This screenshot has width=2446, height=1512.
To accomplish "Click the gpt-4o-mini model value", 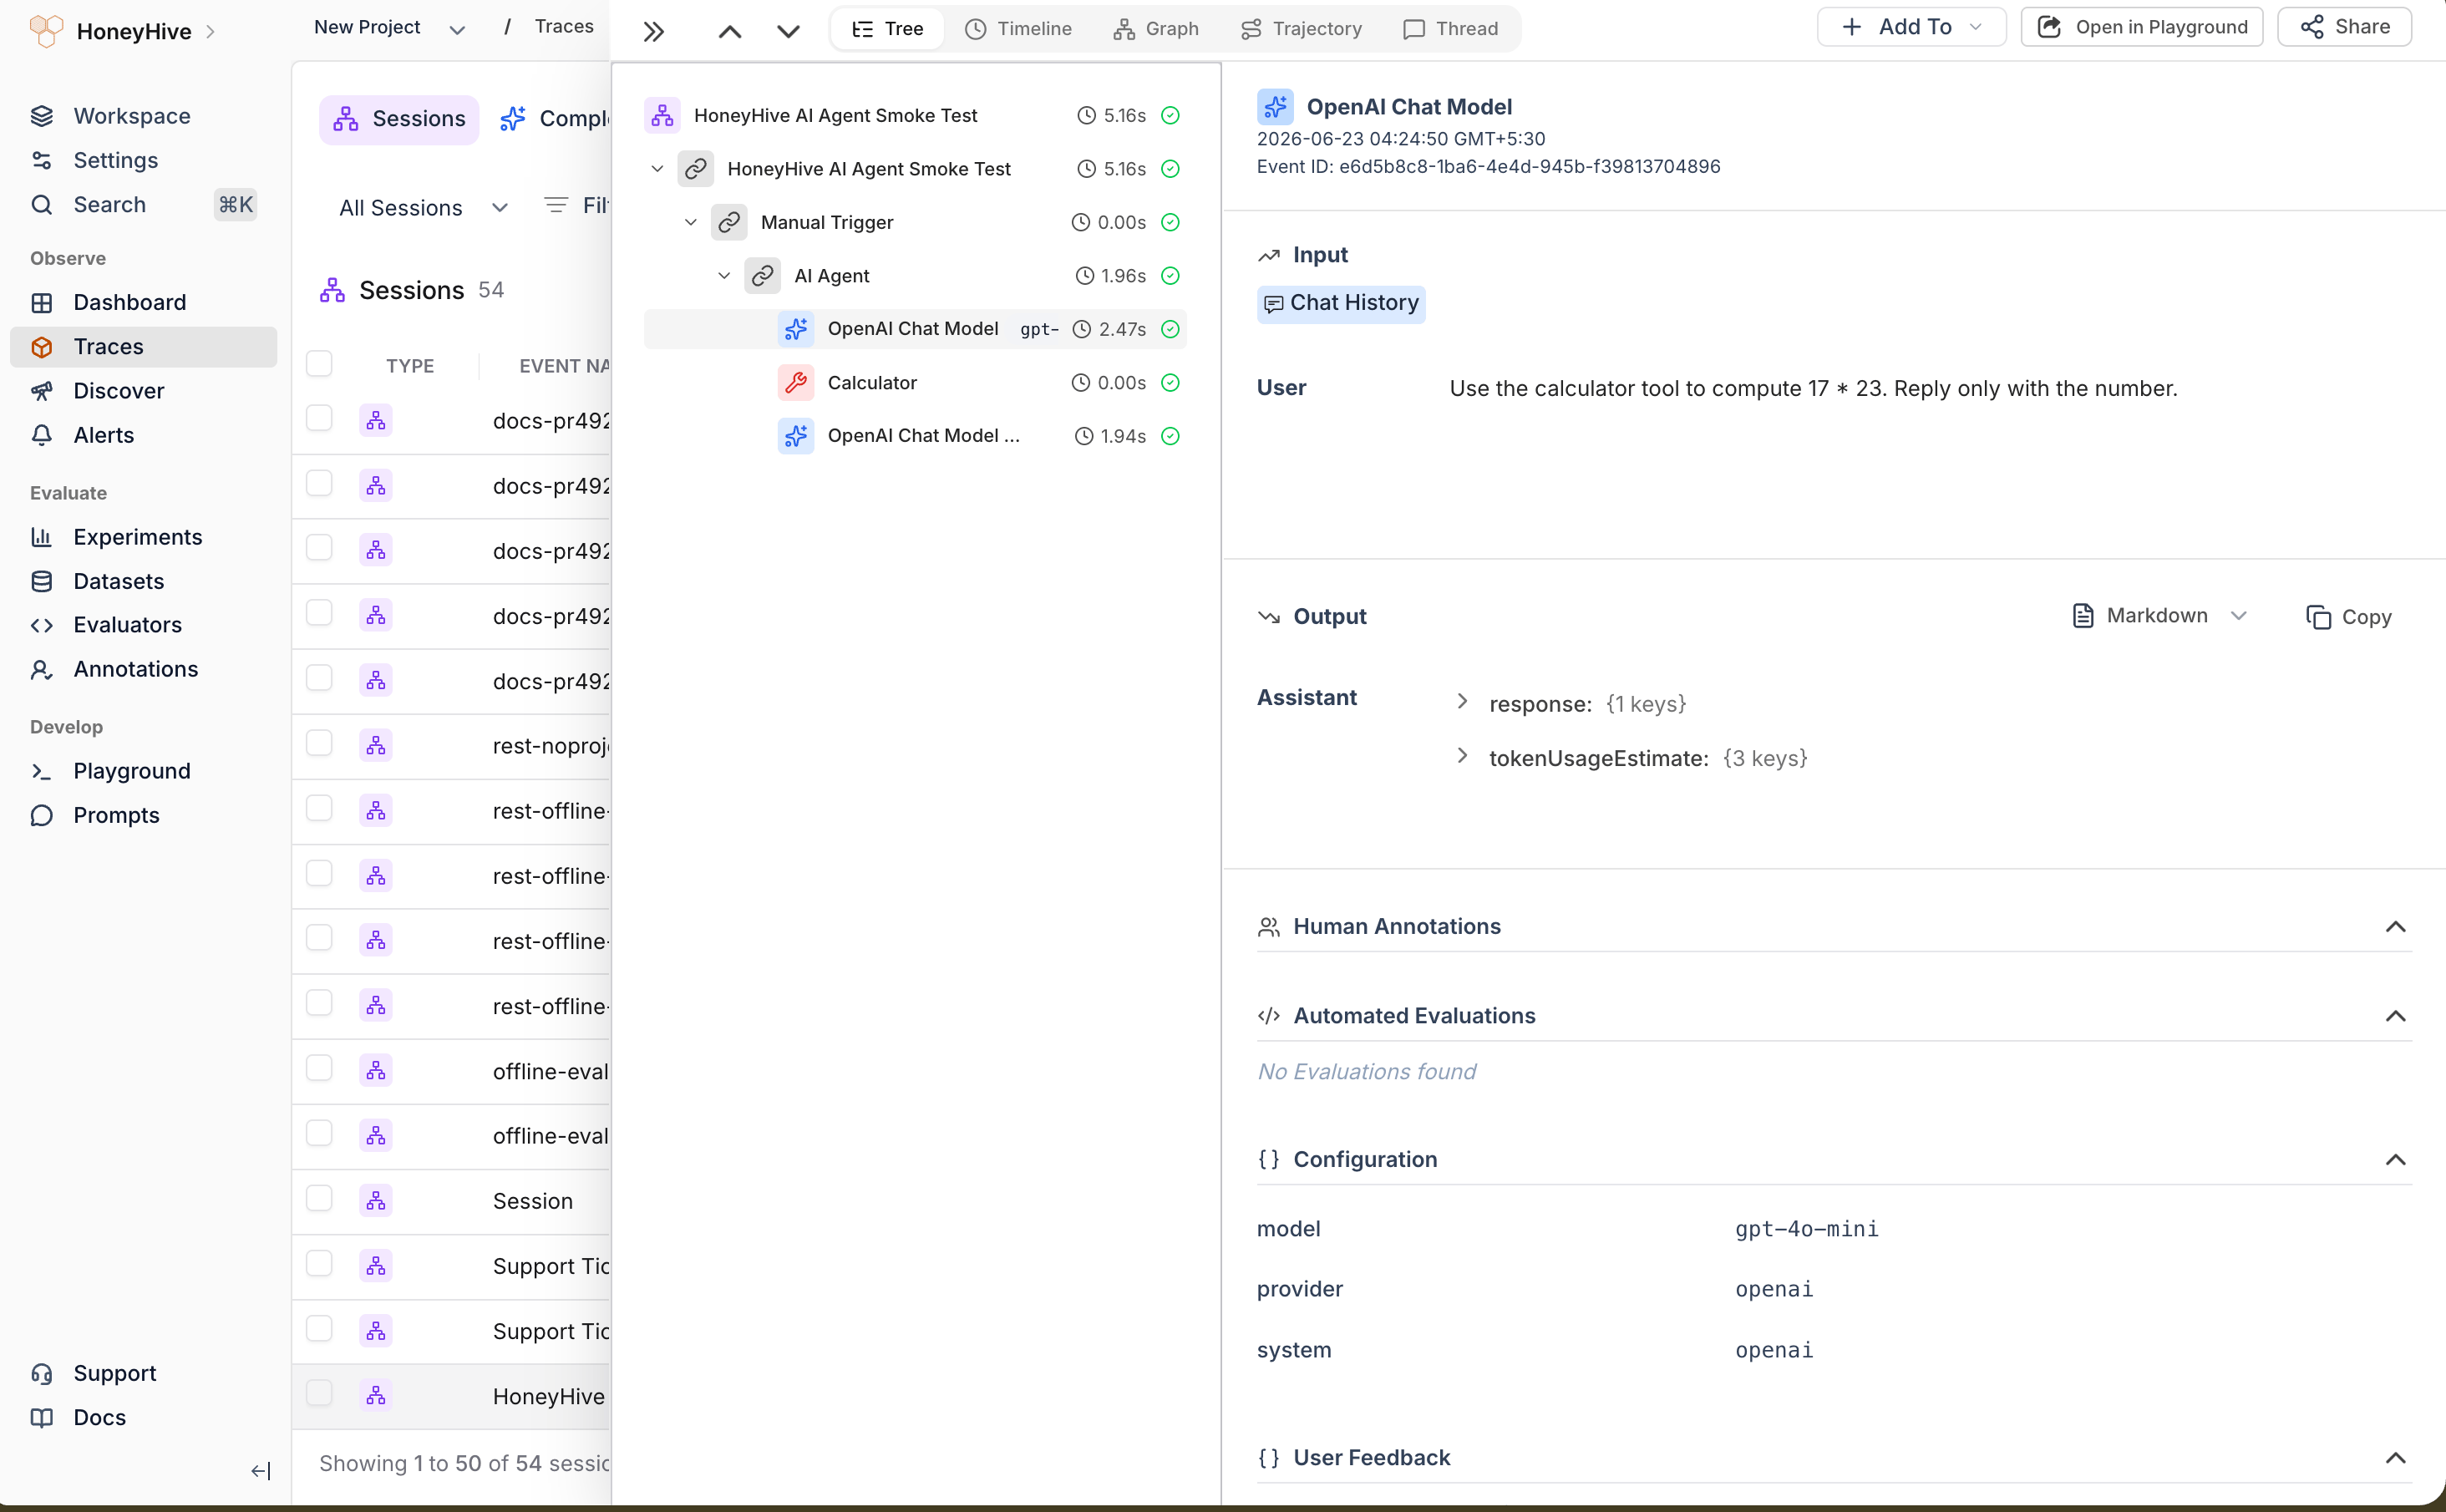I will click(x=1806, y=1229).
